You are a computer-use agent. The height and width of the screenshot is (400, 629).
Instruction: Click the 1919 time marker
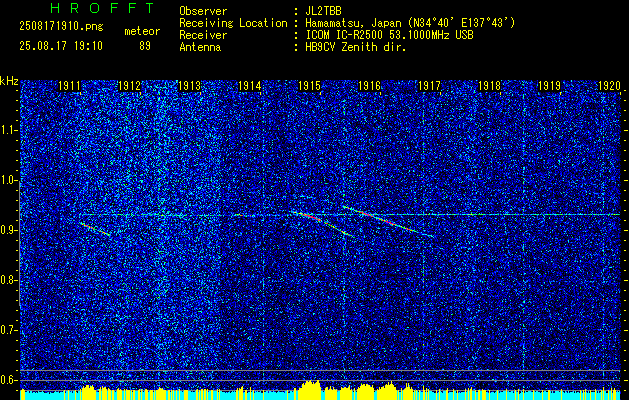[x=549, y=85]
